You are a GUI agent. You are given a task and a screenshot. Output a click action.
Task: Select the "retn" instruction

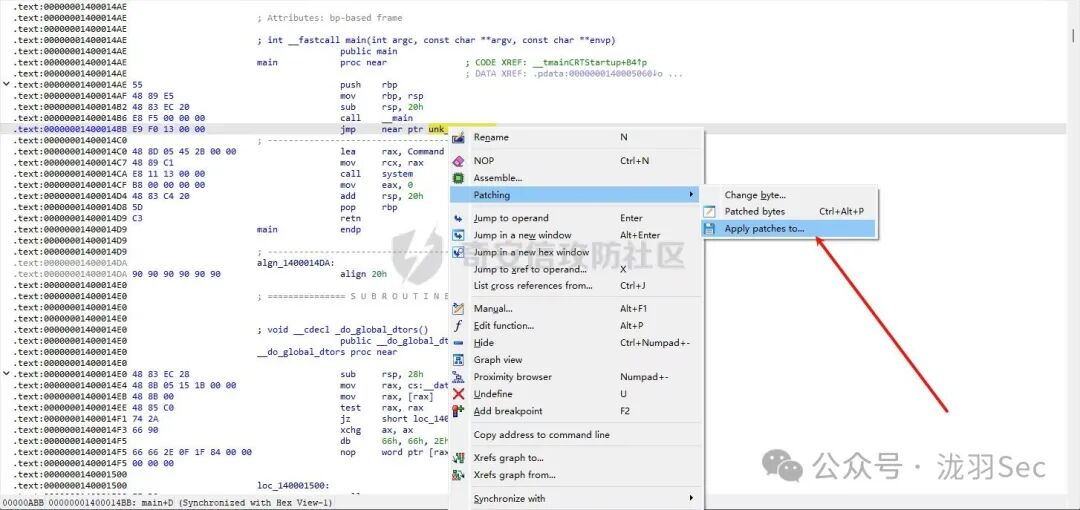tap(351, 218)
